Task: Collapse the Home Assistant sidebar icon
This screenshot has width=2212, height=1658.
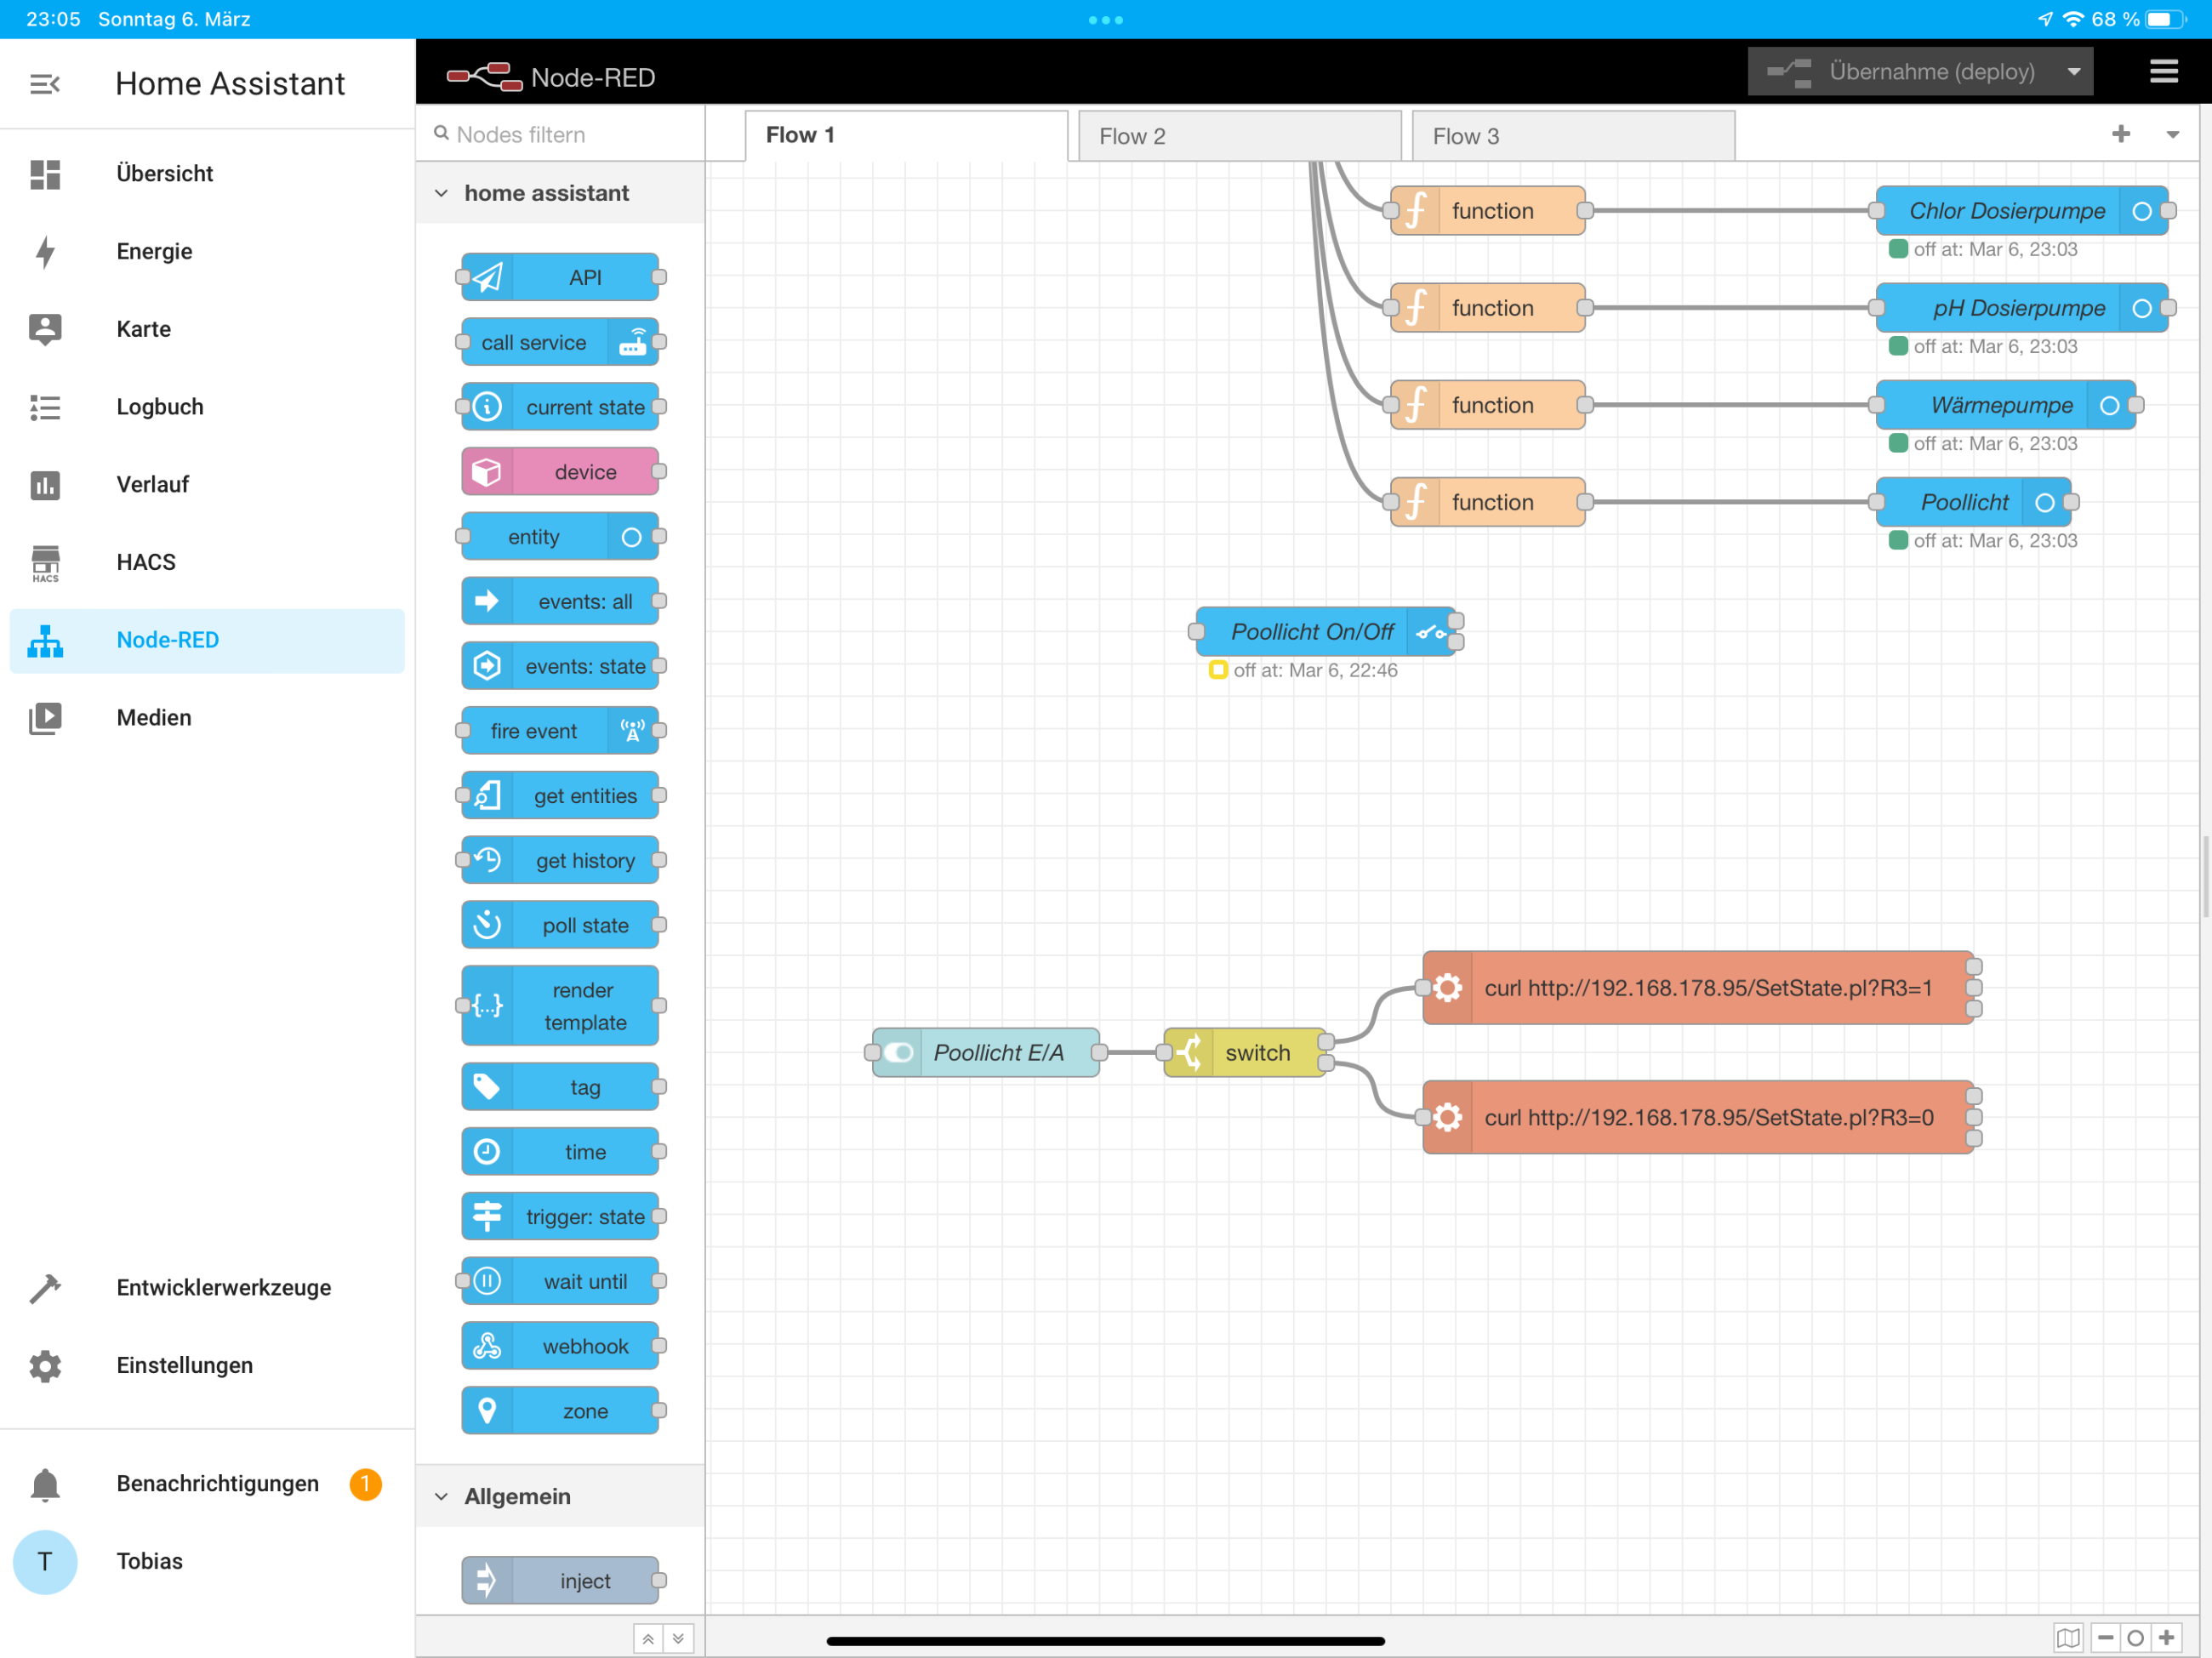Action: [45, 84]
